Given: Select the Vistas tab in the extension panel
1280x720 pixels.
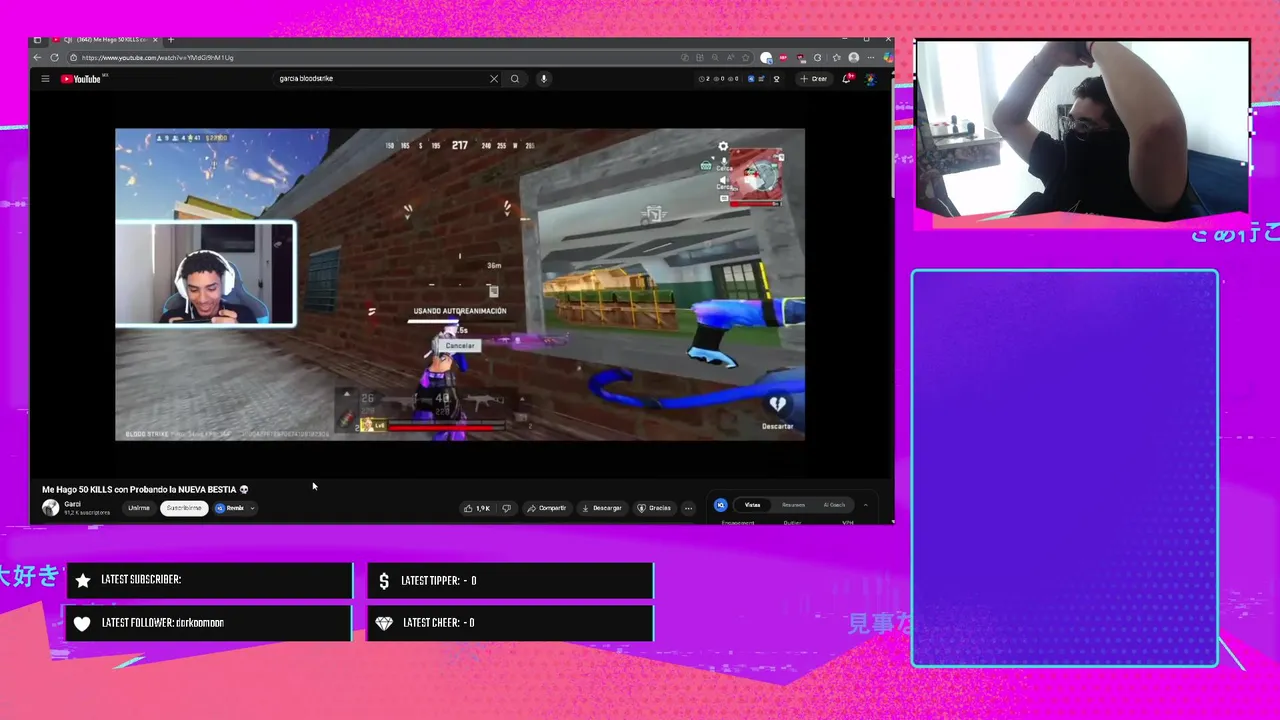Looking at the screenshot, I should [x=752, y=505].
